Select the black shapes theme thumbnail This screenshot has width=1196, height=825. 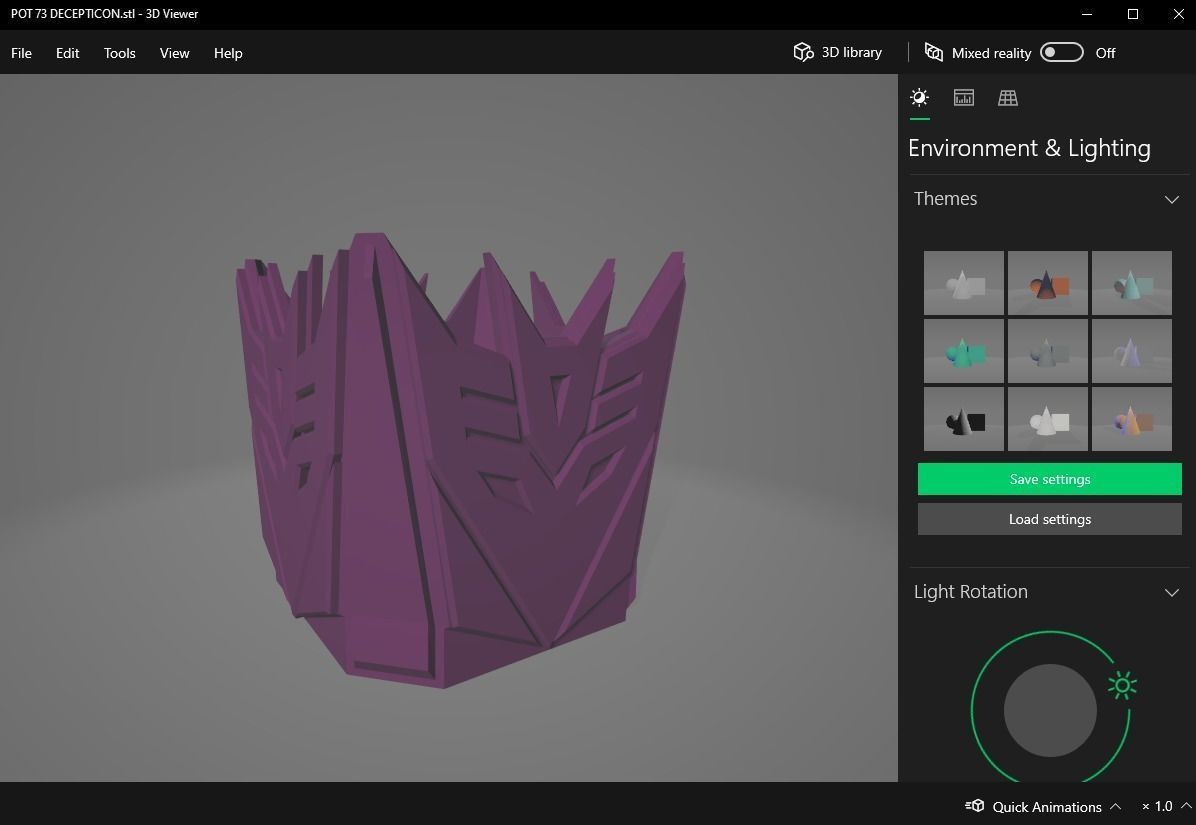(963, 419)
